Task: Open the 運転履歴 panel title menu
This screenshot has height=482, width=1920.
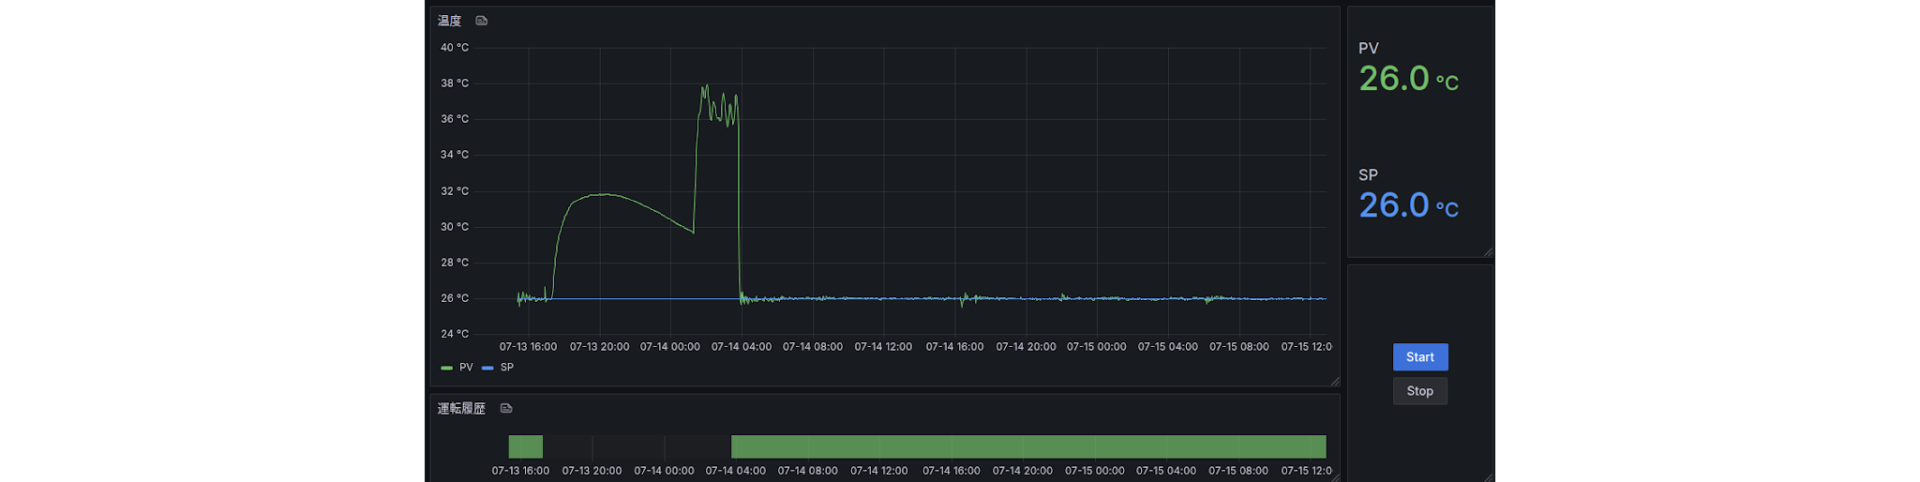Action: point(461,408)
